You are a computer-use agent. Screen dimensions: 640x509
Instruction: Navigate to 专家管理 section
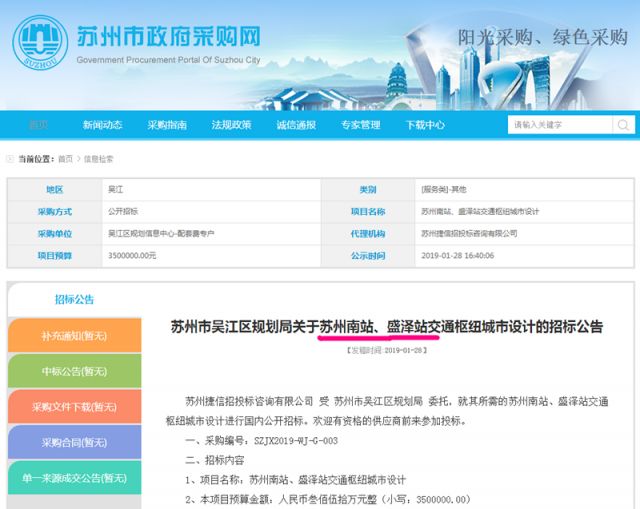[x=360, y=125]
